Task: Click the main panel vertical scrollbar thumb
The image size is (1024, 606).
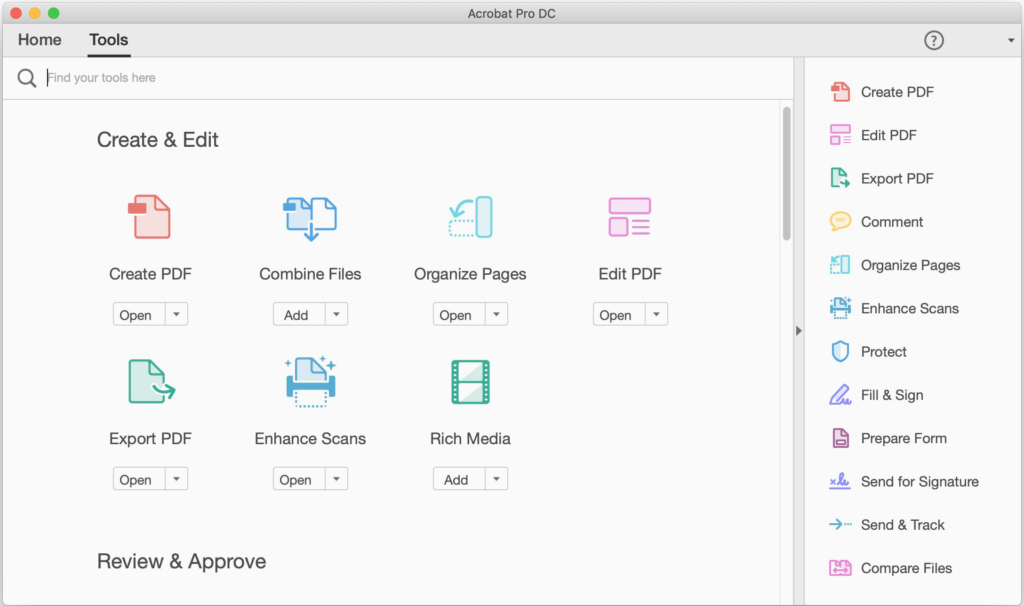Action: [x=786, y=174]
